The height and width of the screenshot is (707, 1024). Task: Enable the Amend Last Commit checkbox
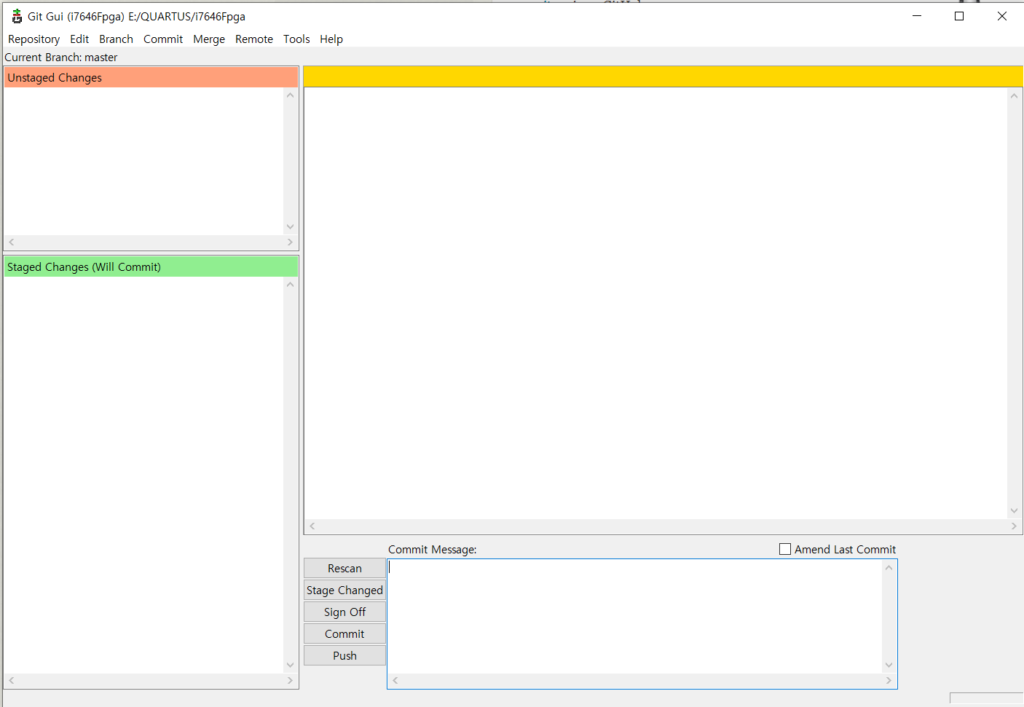(785, 549)
